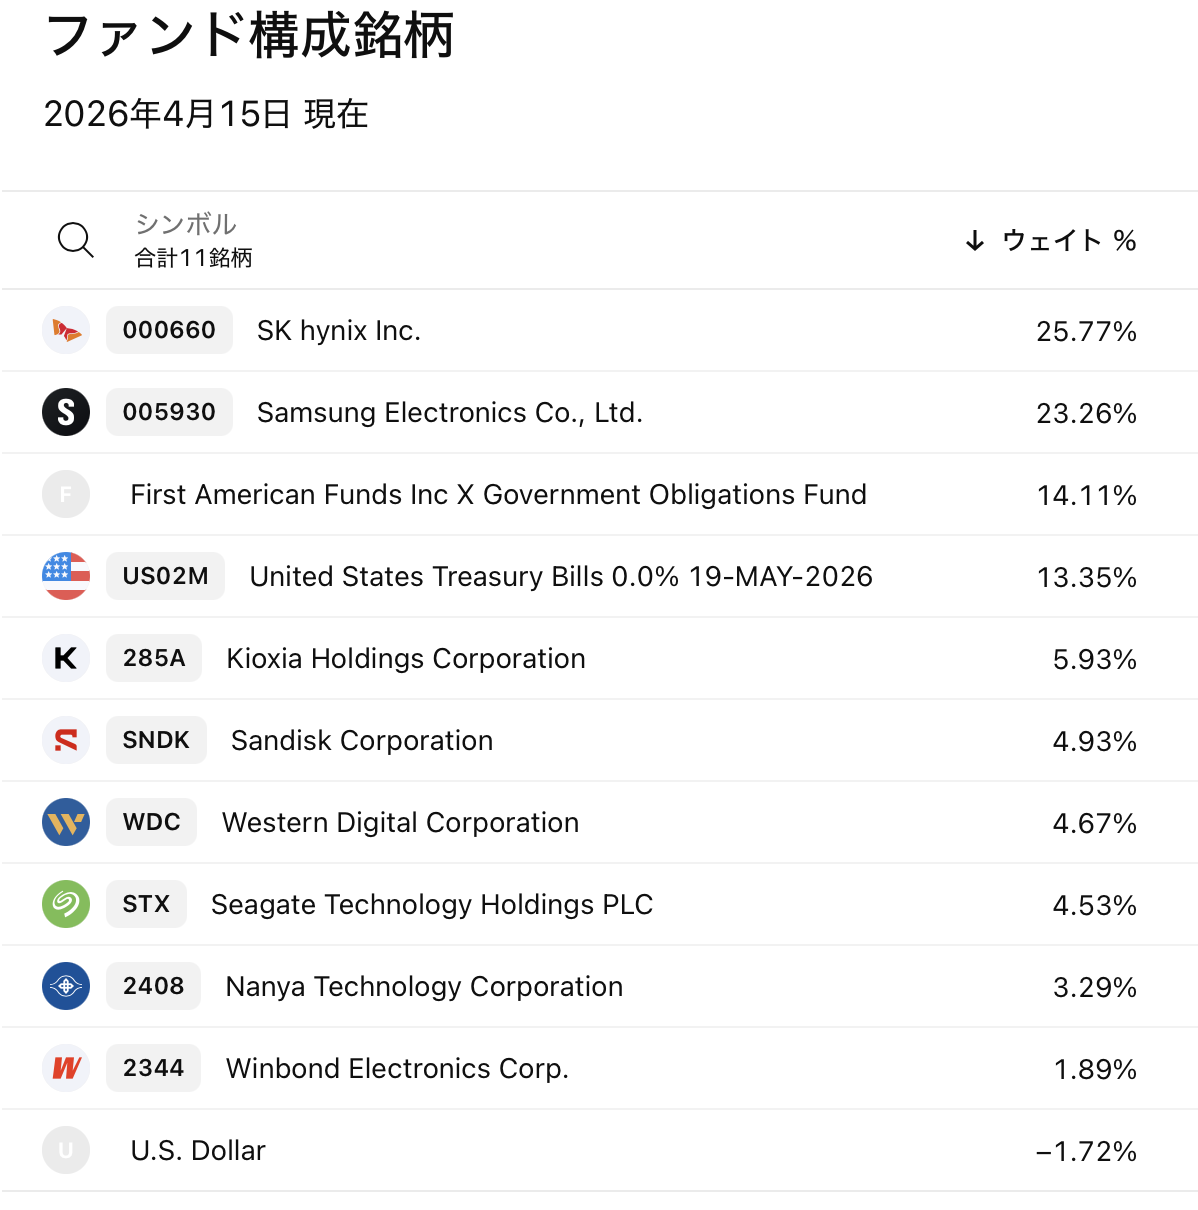Open Samsung Electronics Co., Ltd. link
The width and height of the screenshot is (1198, 1210).
pos(449,412)
